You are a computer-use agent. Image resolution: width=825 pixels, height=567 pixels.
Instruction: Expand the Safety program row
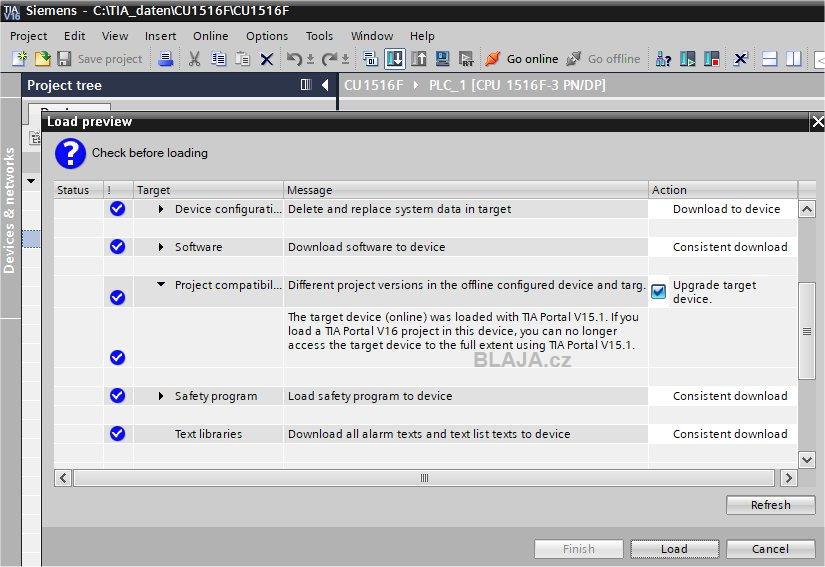[161, 396]
